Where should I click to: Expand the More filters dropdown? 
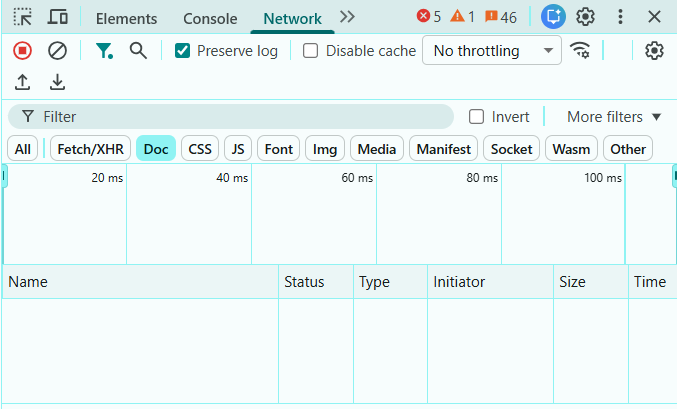pyautogui.click(x=614, y=117)
